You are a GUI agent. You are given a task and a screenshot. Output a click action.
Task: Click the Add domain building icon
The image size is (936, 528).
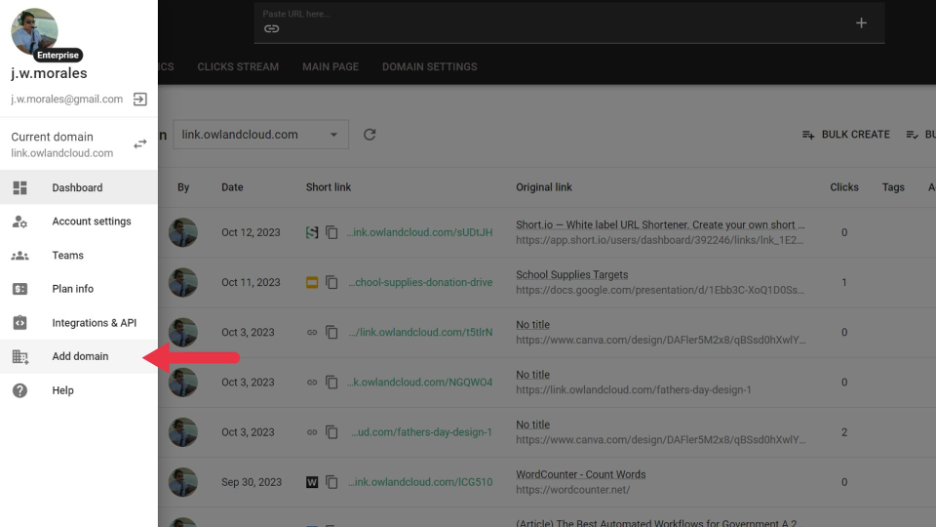tap(20, 357)
